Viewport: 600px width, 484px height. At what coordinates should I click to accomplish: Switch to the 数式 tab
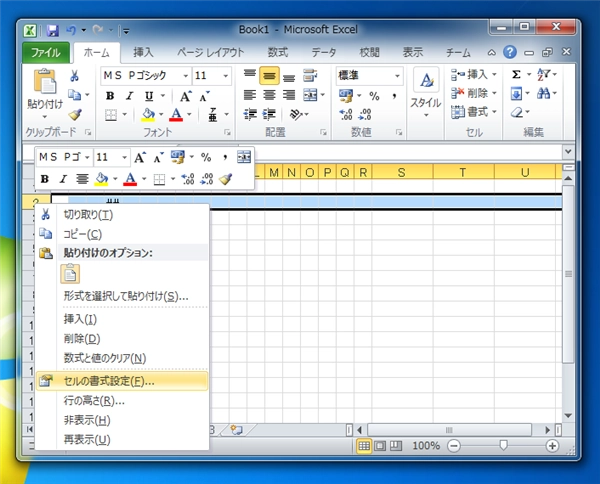click(x=277, y=52)
